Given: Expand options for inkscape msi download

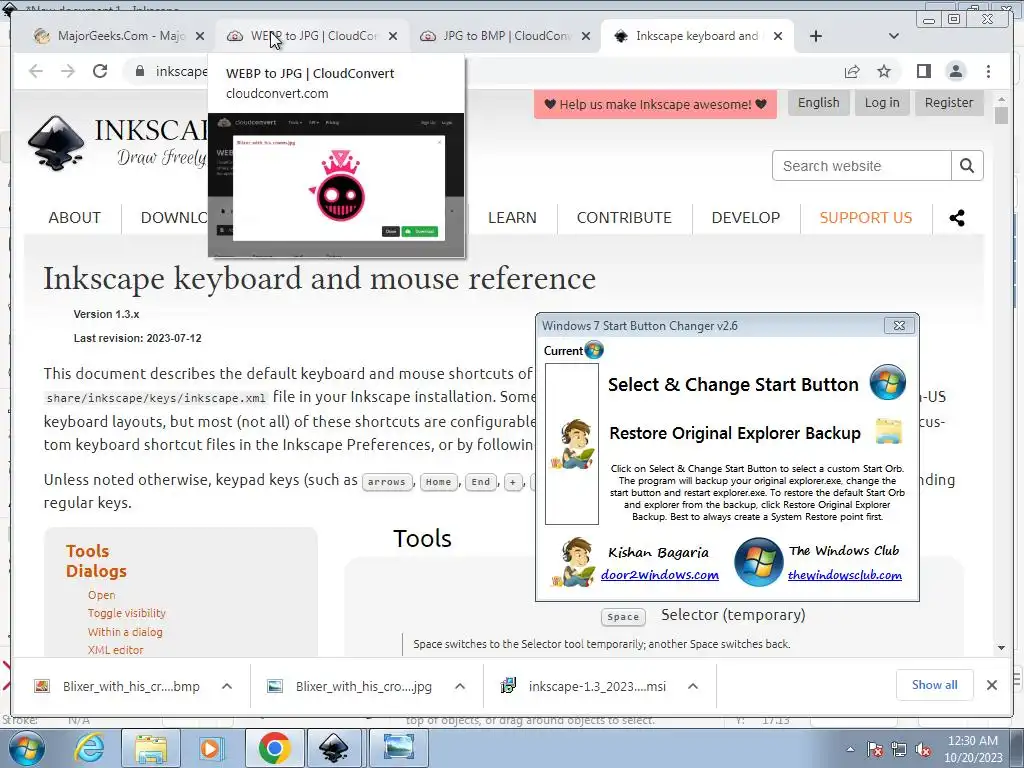Looking at the screenshot, I should (x=693, y=686).
